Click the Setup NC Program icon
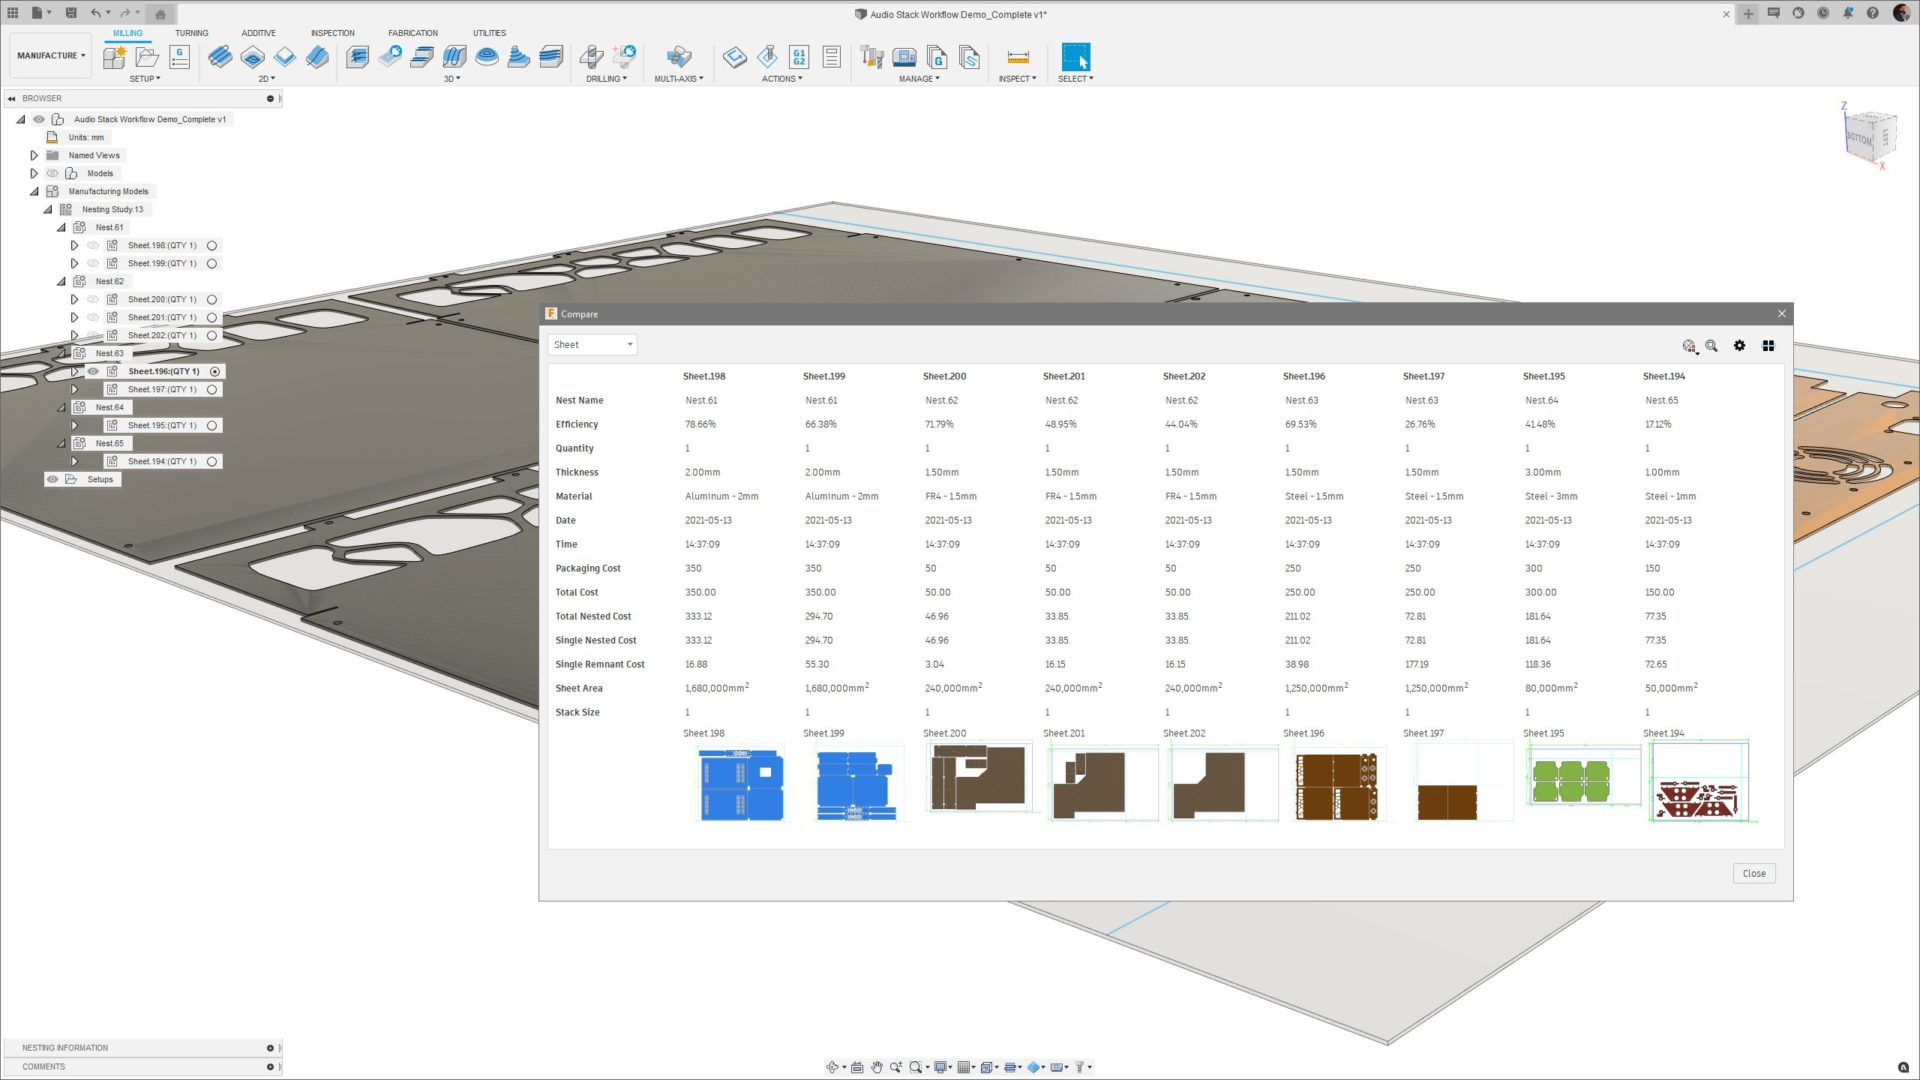The image size is (1920, 1080). coord(180,57)
